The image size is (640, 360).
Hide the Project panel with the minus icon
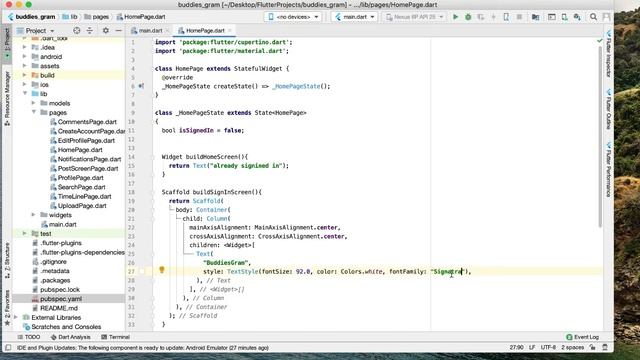(118, 31)
